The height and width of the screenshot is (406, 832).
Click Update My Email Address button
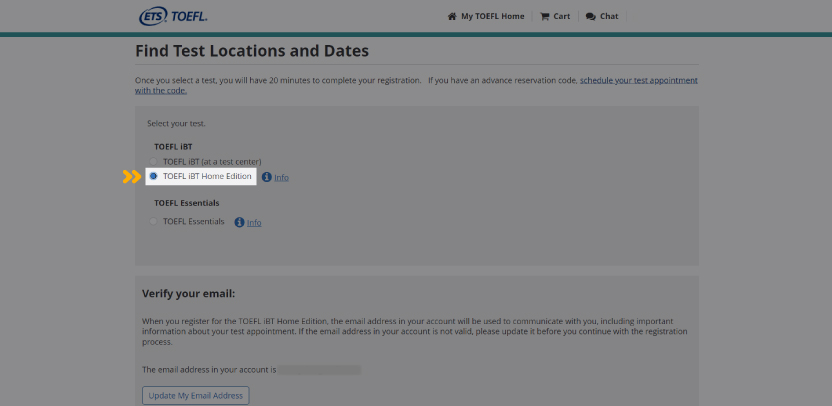[196, 395]
